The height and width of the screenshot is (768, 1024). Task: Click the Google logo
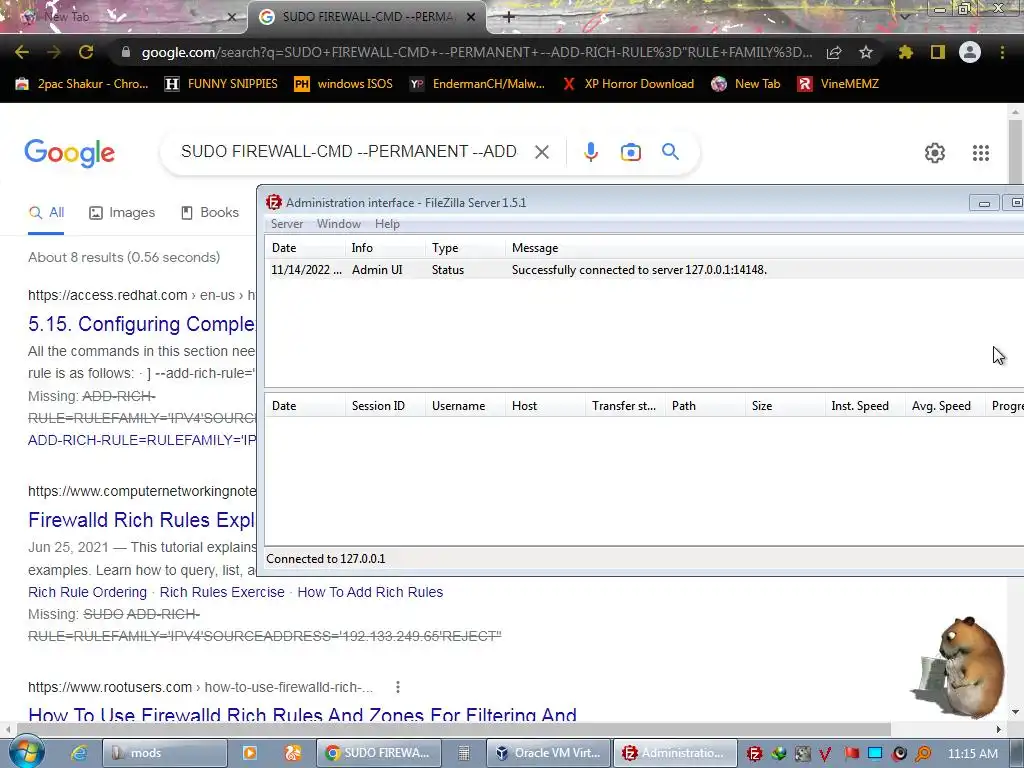coord(70,153)
